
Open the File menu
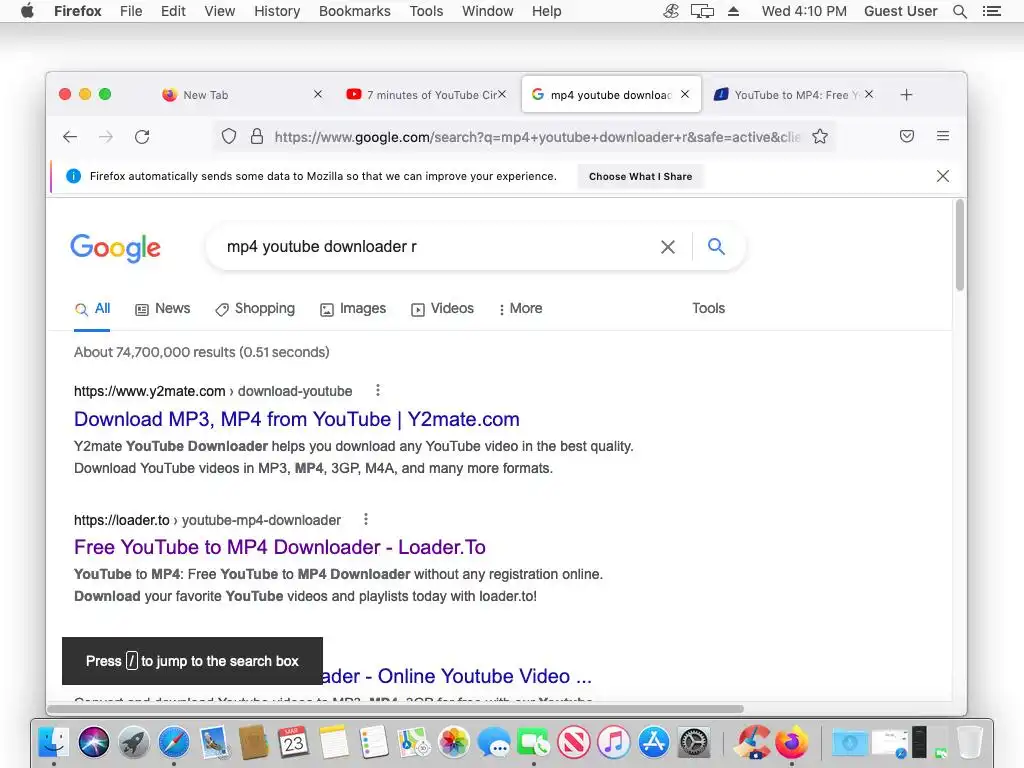coord(131,11)
